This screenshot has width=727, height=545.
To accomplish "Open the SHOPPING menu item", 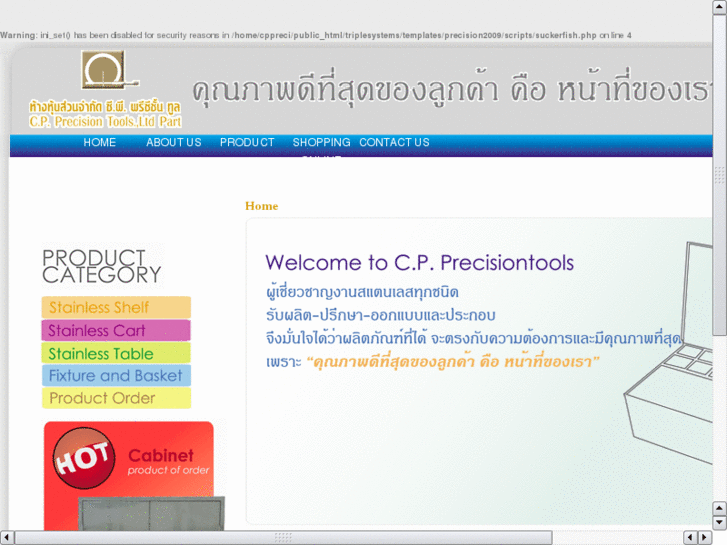I will click(321, 142).
